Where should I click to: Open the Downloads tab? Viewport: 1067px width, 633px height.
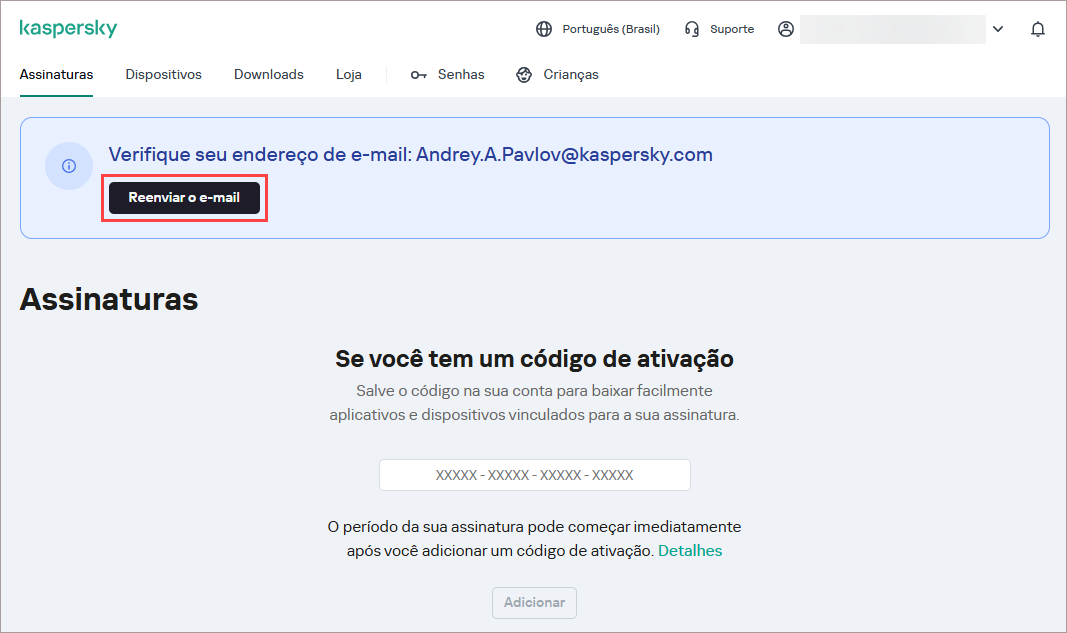click(268, 74)
